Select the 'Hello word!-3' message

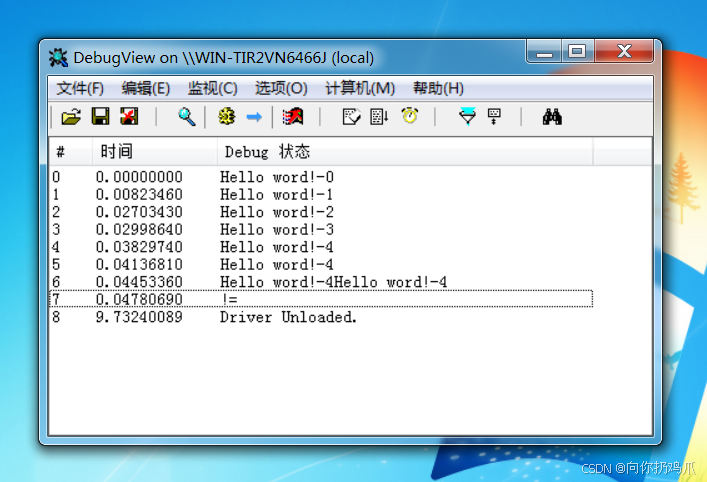(277, 230)
